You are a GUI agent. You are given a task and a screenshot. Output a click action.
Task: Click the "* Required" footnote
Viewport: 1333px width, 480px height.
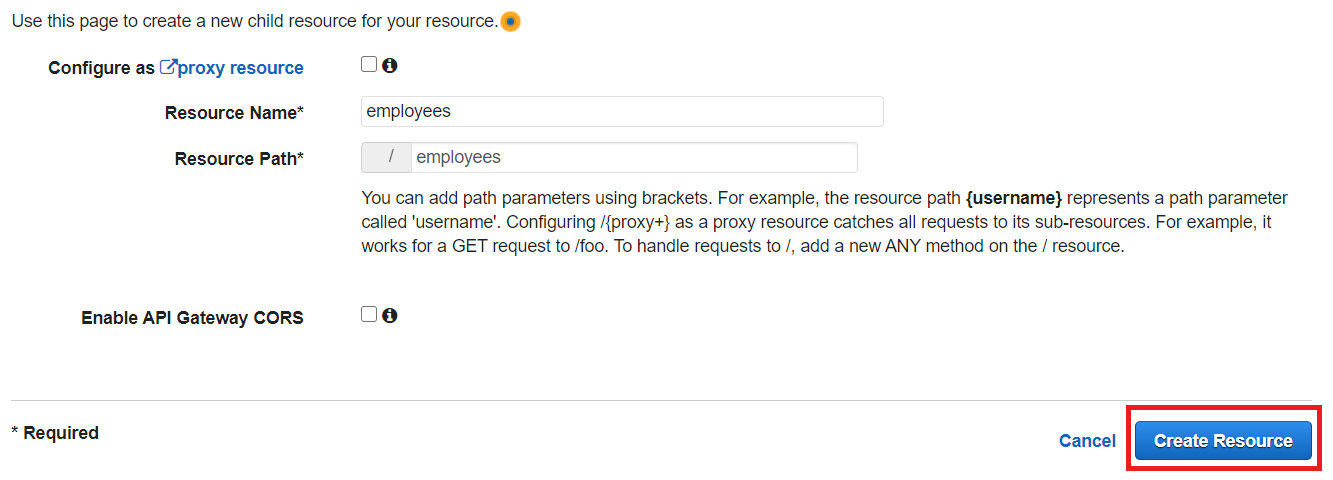(55, 433)
